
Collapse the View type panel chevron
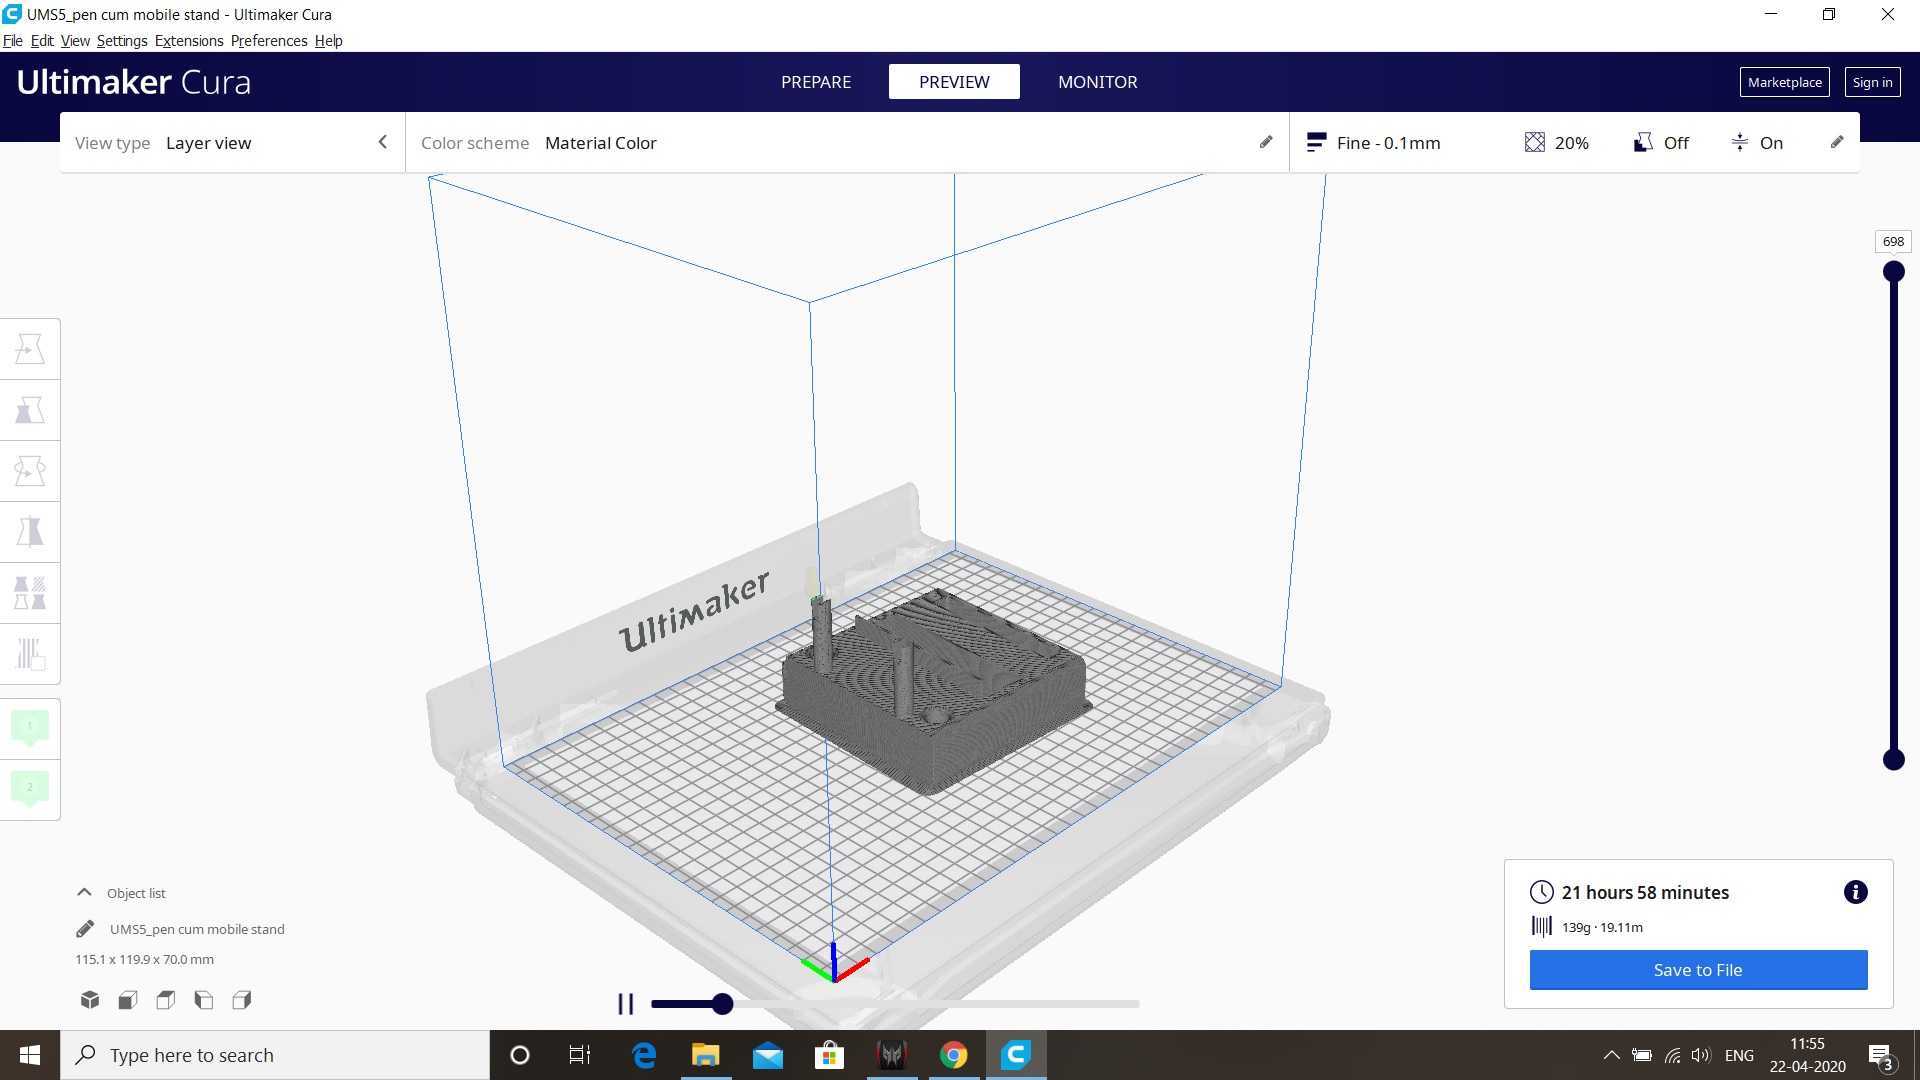(x=382, y=142)
